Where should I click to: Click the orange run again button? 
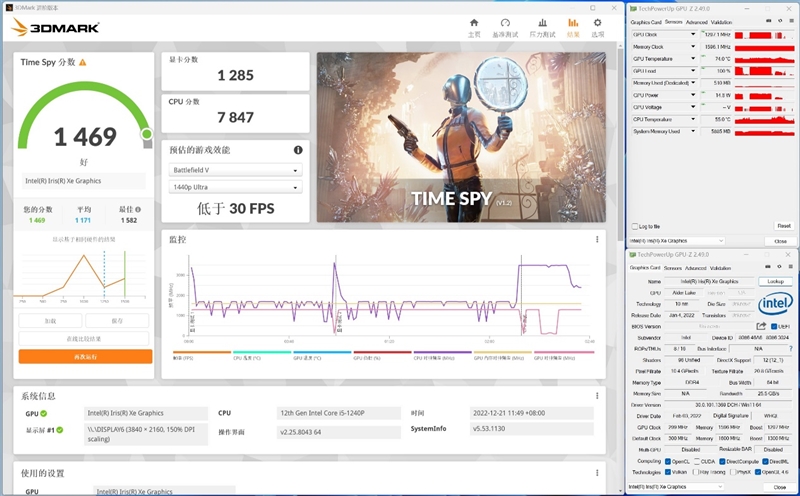85,357
